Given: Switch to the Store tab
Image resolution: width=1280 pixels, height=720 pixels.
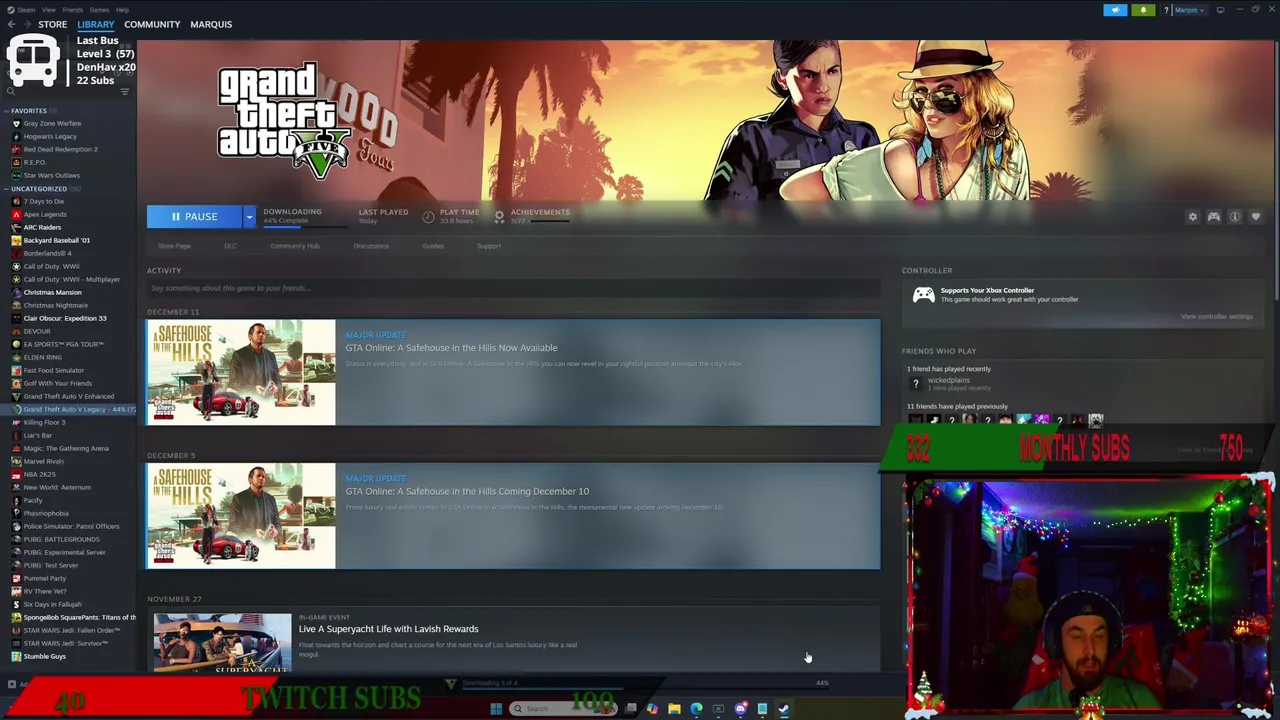Looking at the screenshot, I should click(x=52, y=24).
